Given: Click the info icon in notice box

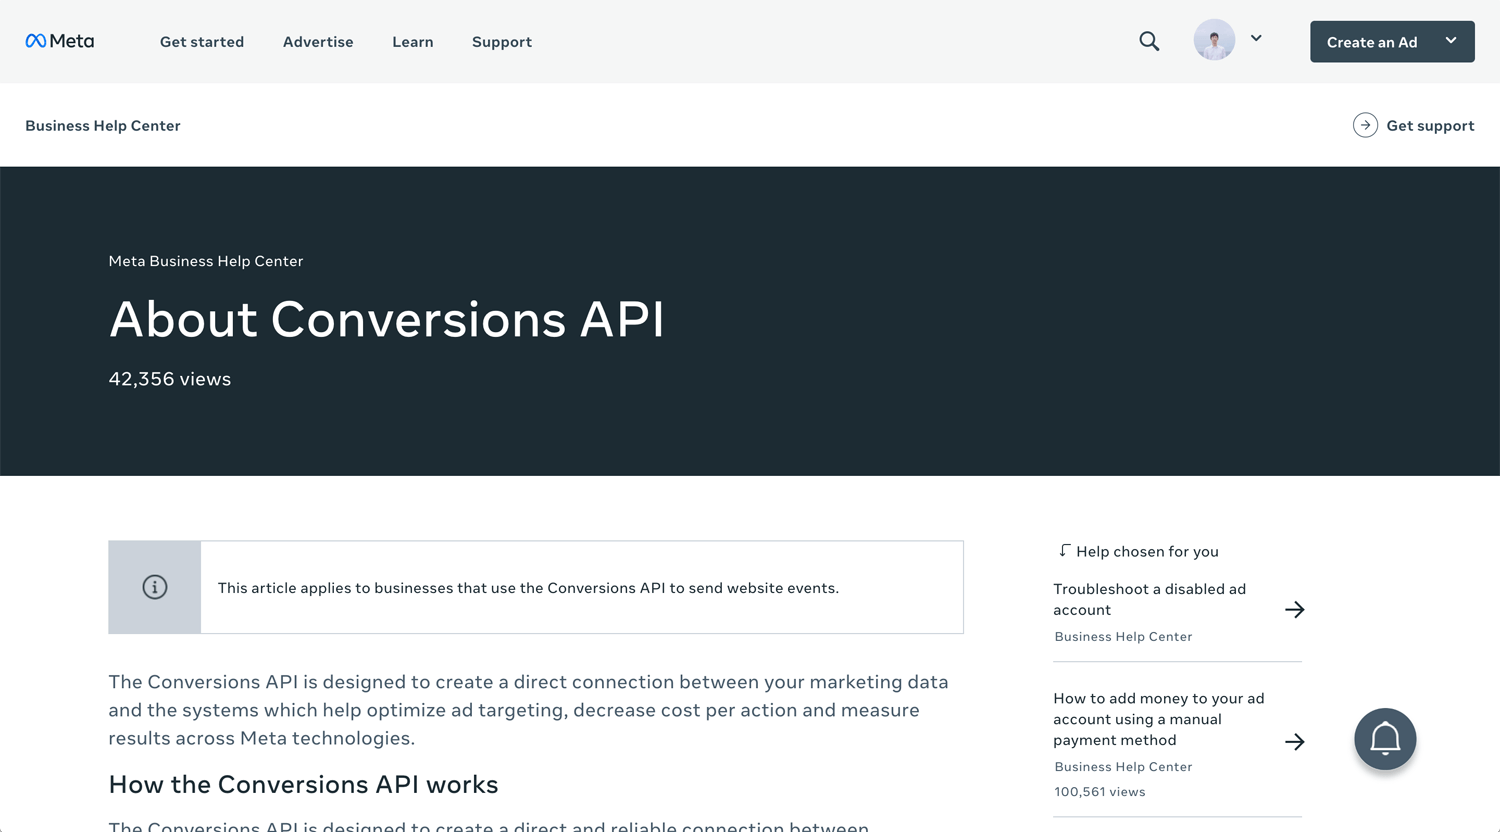Looking at the screenshot, I should tap(155, 587).
